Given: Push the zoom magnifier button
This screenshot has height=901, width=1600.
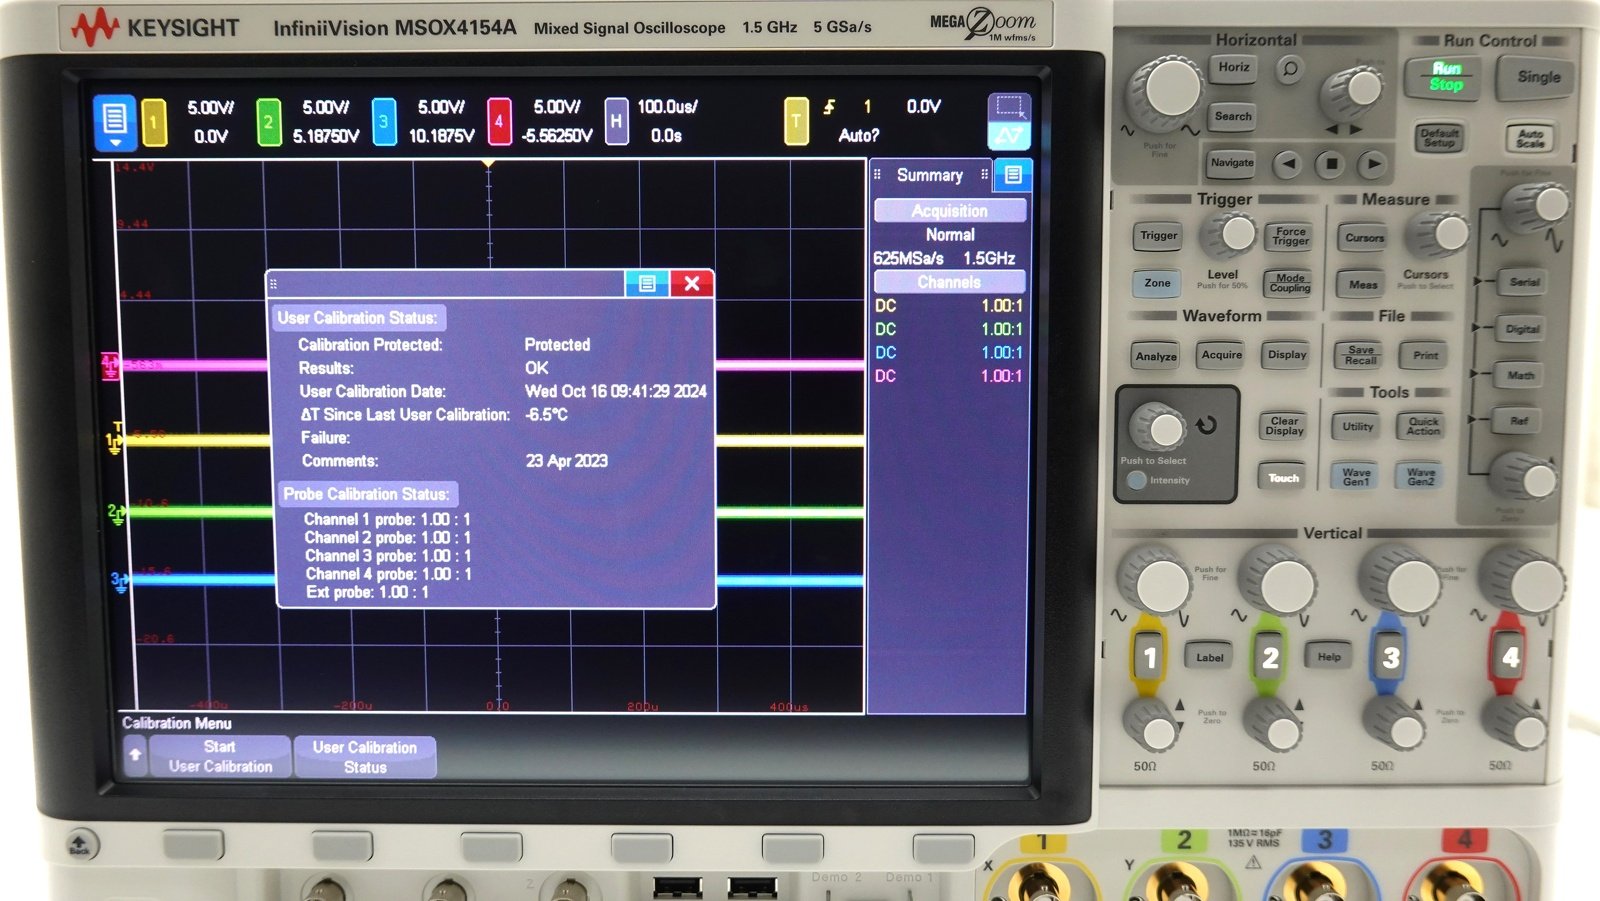Looking at the screenshot, I should pyautogui.click(x=1290, y=69).
